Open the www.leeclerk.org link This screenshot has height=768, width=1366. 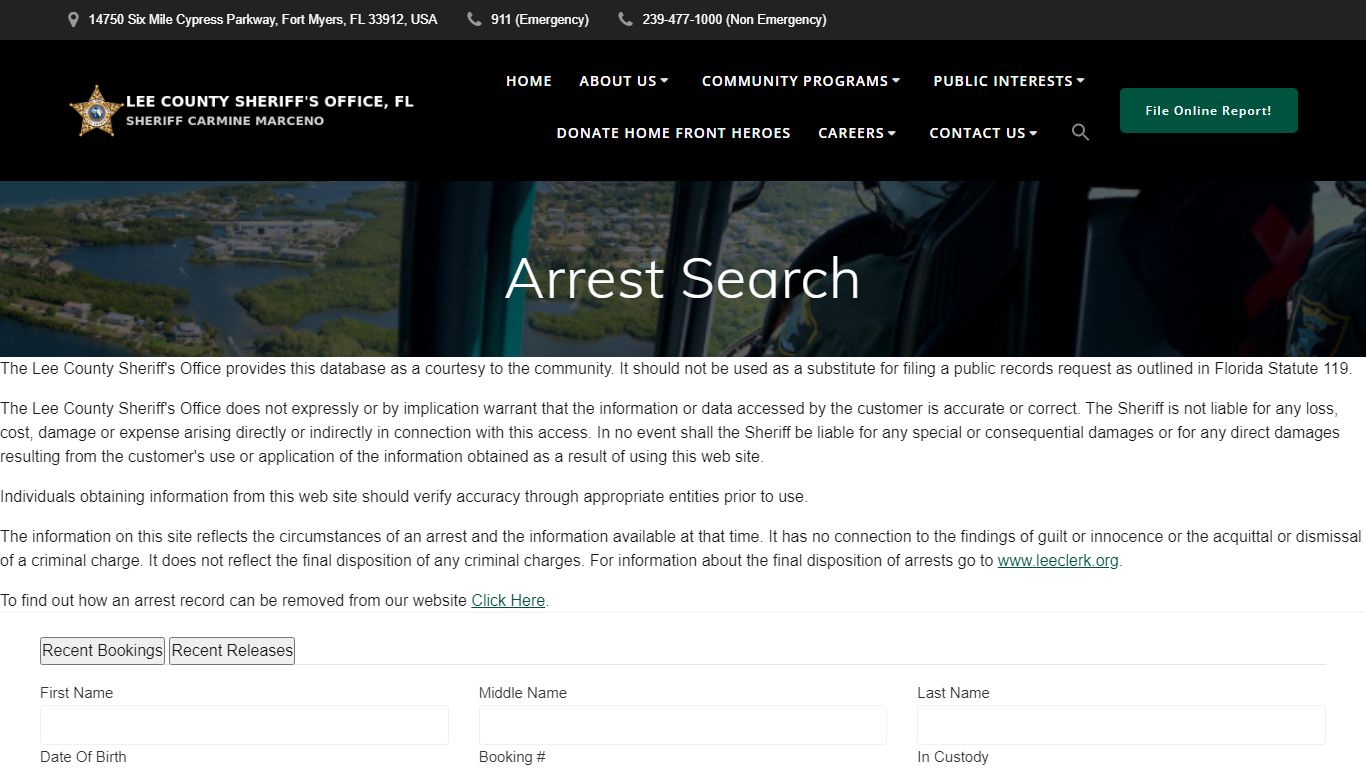1057,560
